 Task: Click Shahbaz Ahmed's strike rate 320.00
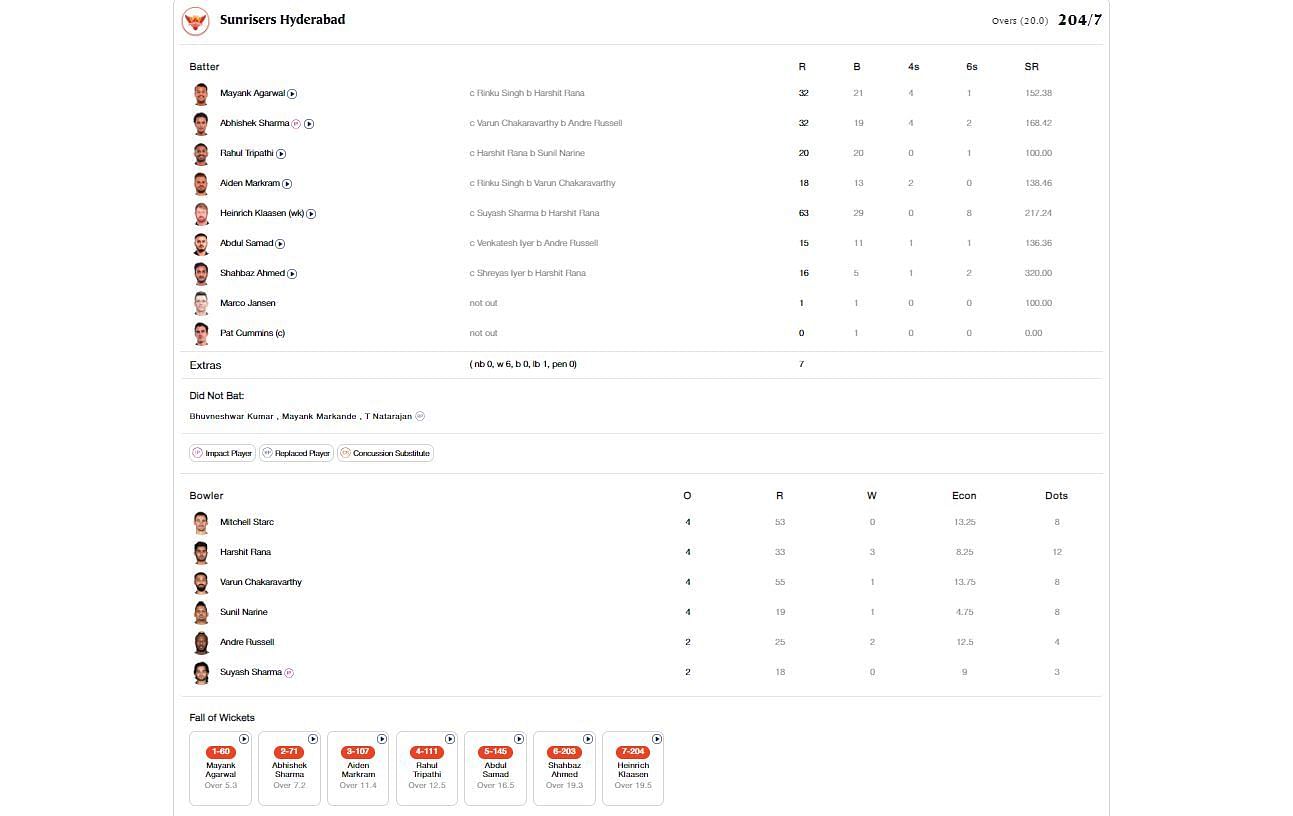[1038, 273]
